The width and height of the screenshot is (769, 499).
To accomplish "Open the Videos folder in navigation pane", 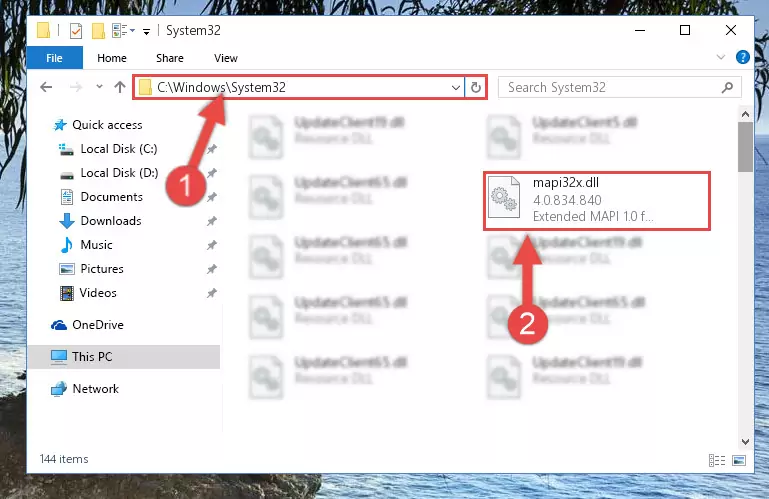I will [x=98, y=293].
